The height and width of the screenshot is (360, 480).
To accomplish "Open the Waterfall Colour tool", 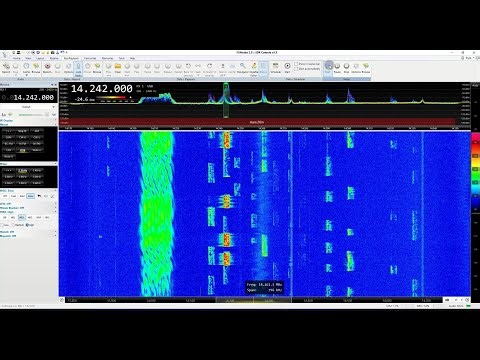I will point(254,68).
